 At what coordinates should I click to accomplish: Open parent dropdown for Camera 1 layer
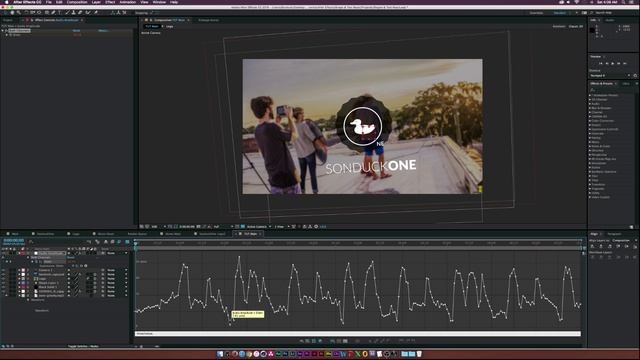click(x=117, y=270)
